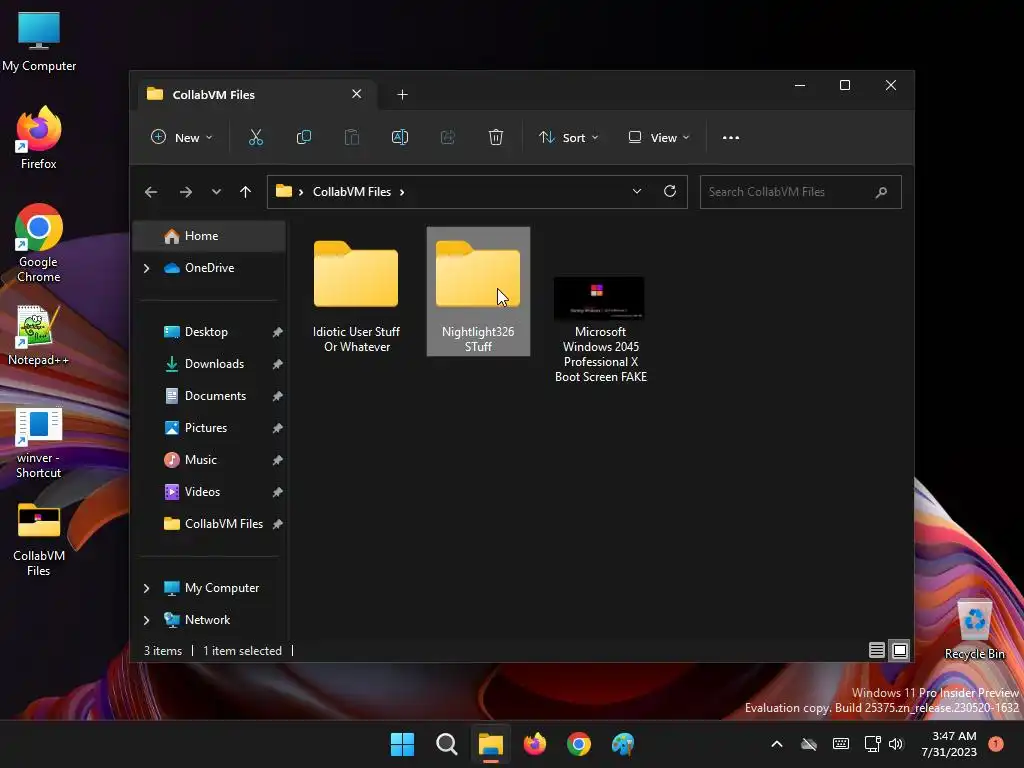Screen dimensions: 1024x768
Task: Expand the Network tree node
Action: 146,620
